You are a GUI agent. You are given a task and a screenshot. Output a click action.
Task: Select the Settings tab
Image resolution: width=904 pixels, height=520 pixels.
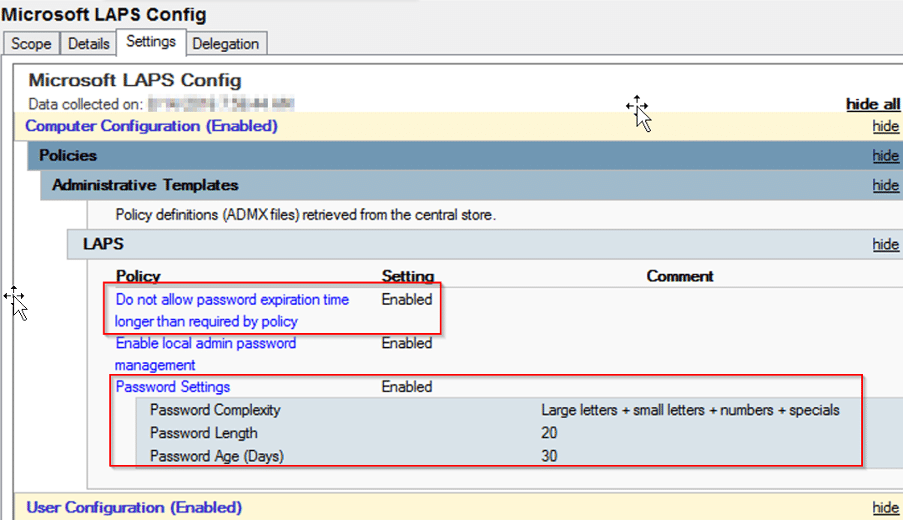click(151, 42)
